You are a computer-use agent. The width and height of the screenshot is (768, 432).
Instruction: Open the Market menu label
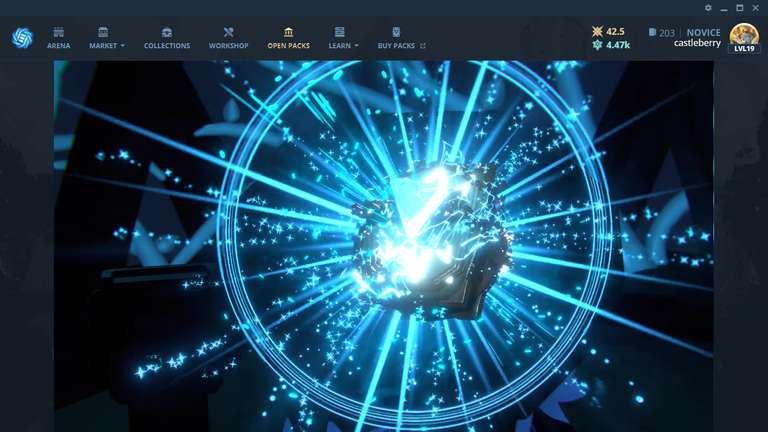[103, 46]
